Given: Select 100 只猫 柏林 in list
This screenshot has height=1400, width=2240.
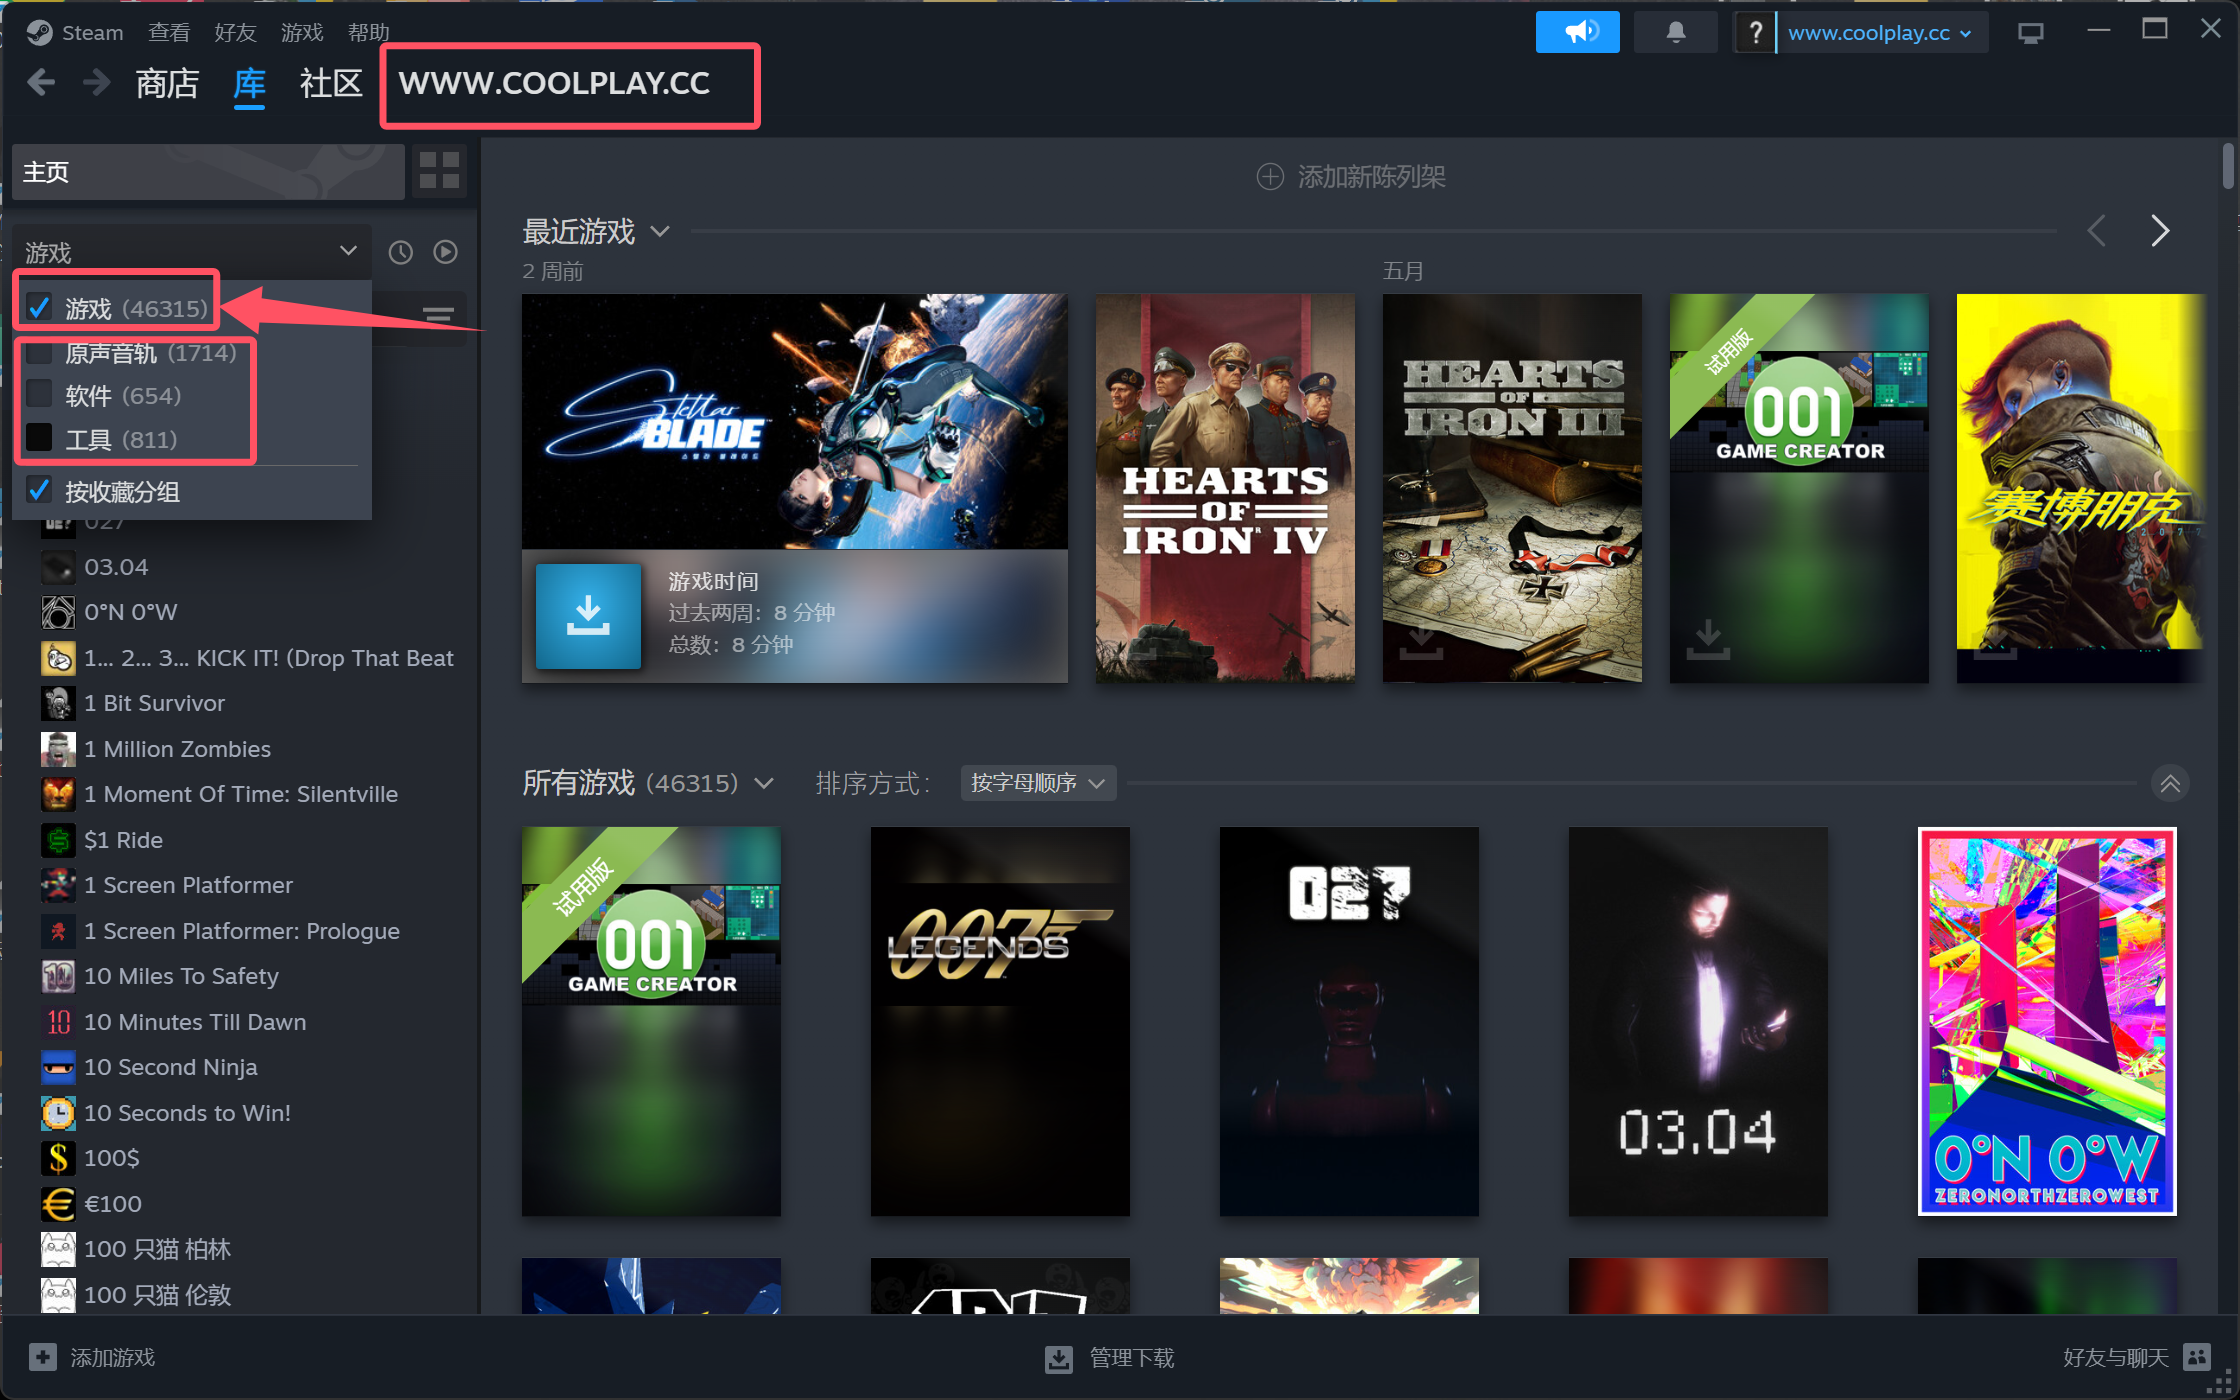Looking at the screenshot, I should (x=157, y=1249).
